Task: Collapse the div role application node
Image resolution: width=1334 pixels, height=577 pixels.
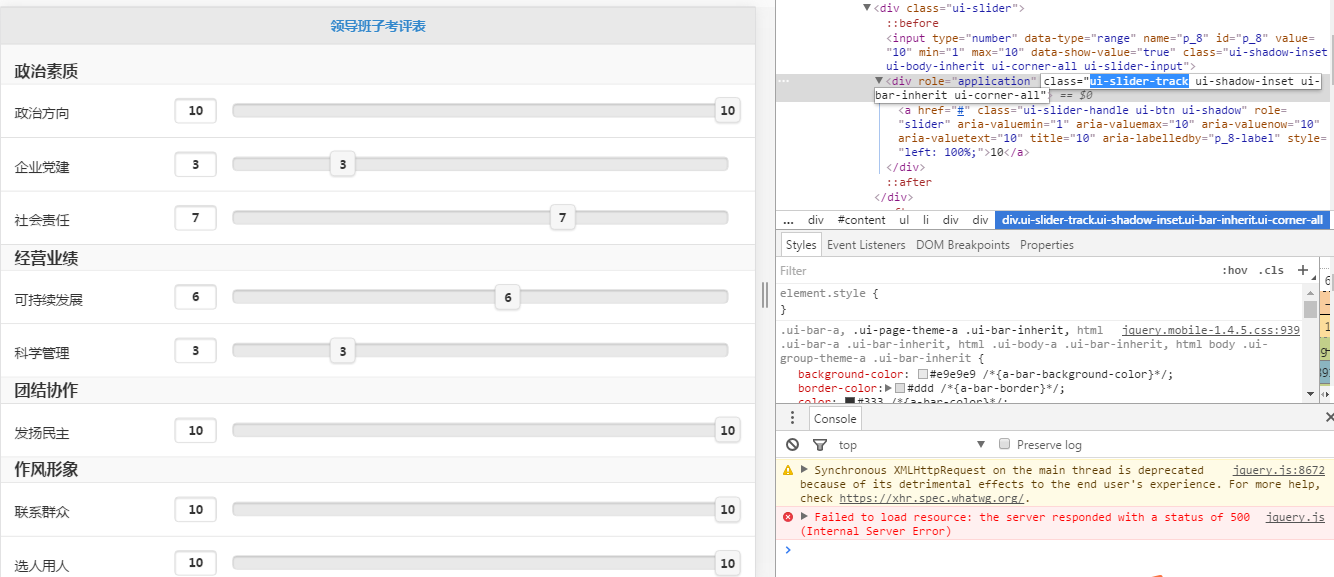Action: coord(879,80)
